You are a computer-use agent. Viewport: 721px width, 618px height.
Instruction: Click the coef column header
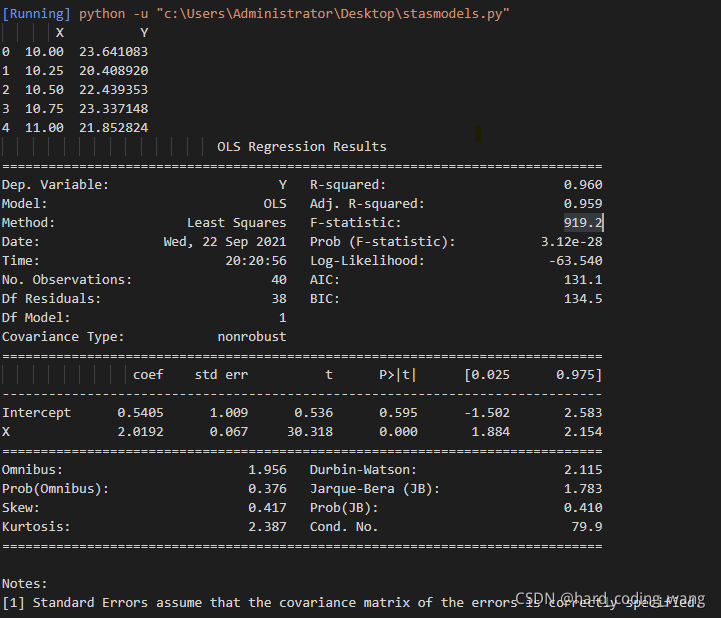[x=148, y=375]
